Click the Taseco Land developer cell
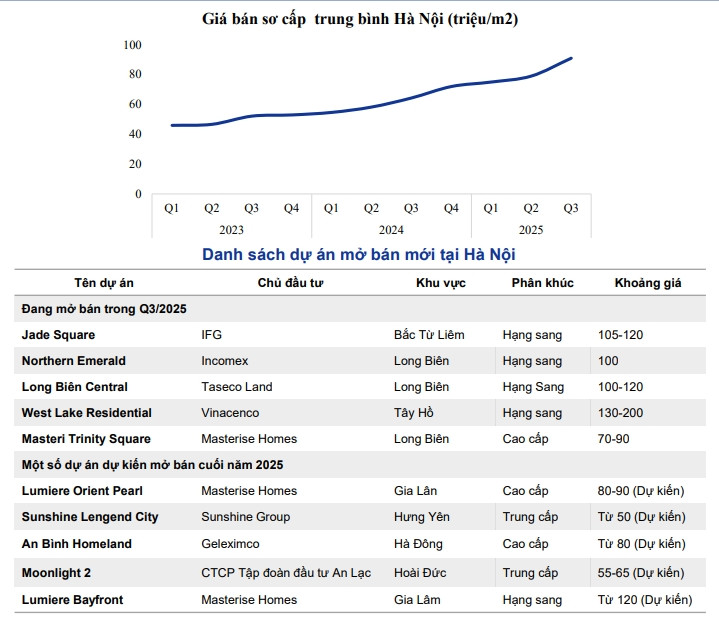Screen dimensions: 719x620 [236, 387]
